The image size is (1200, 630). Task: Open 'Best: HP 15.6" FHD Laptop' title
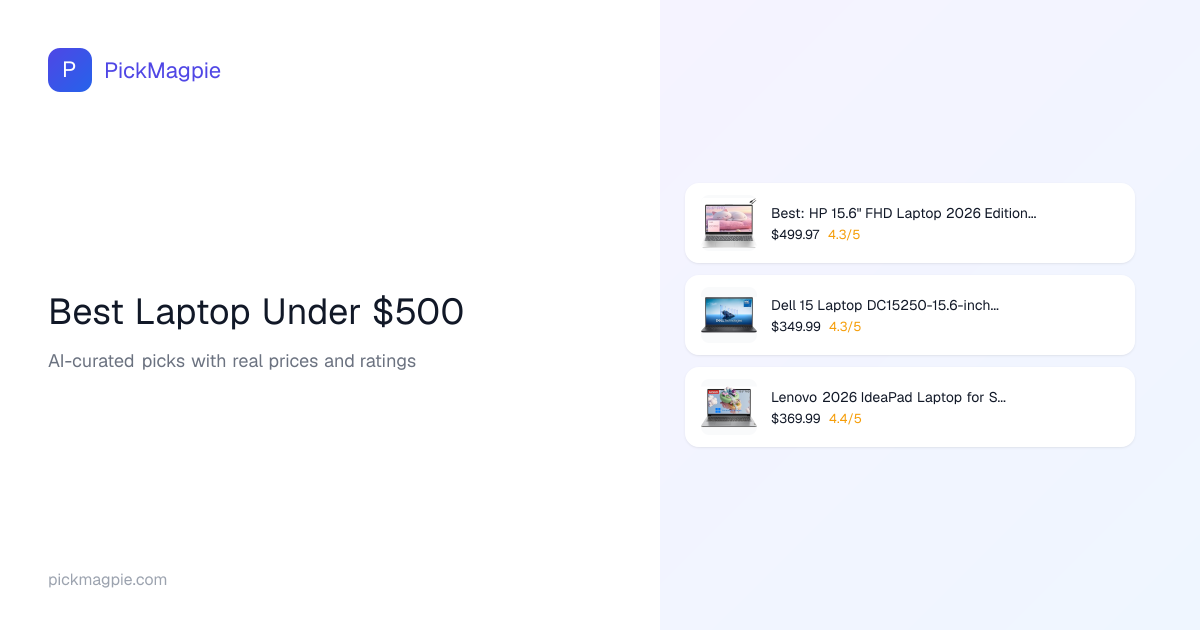(x=903, y=213)
